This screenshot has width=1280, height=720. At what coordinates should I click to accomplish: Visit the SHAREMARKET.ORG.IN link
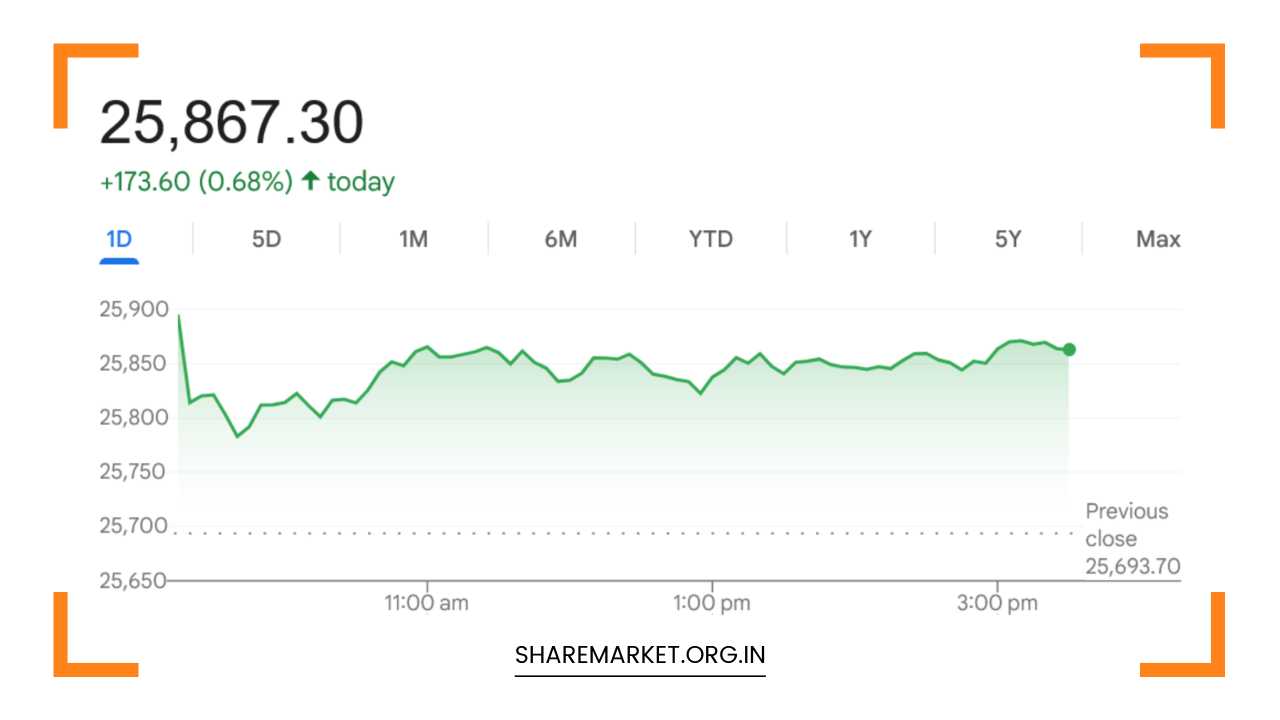pyautogui.click(x=639, y=655)
